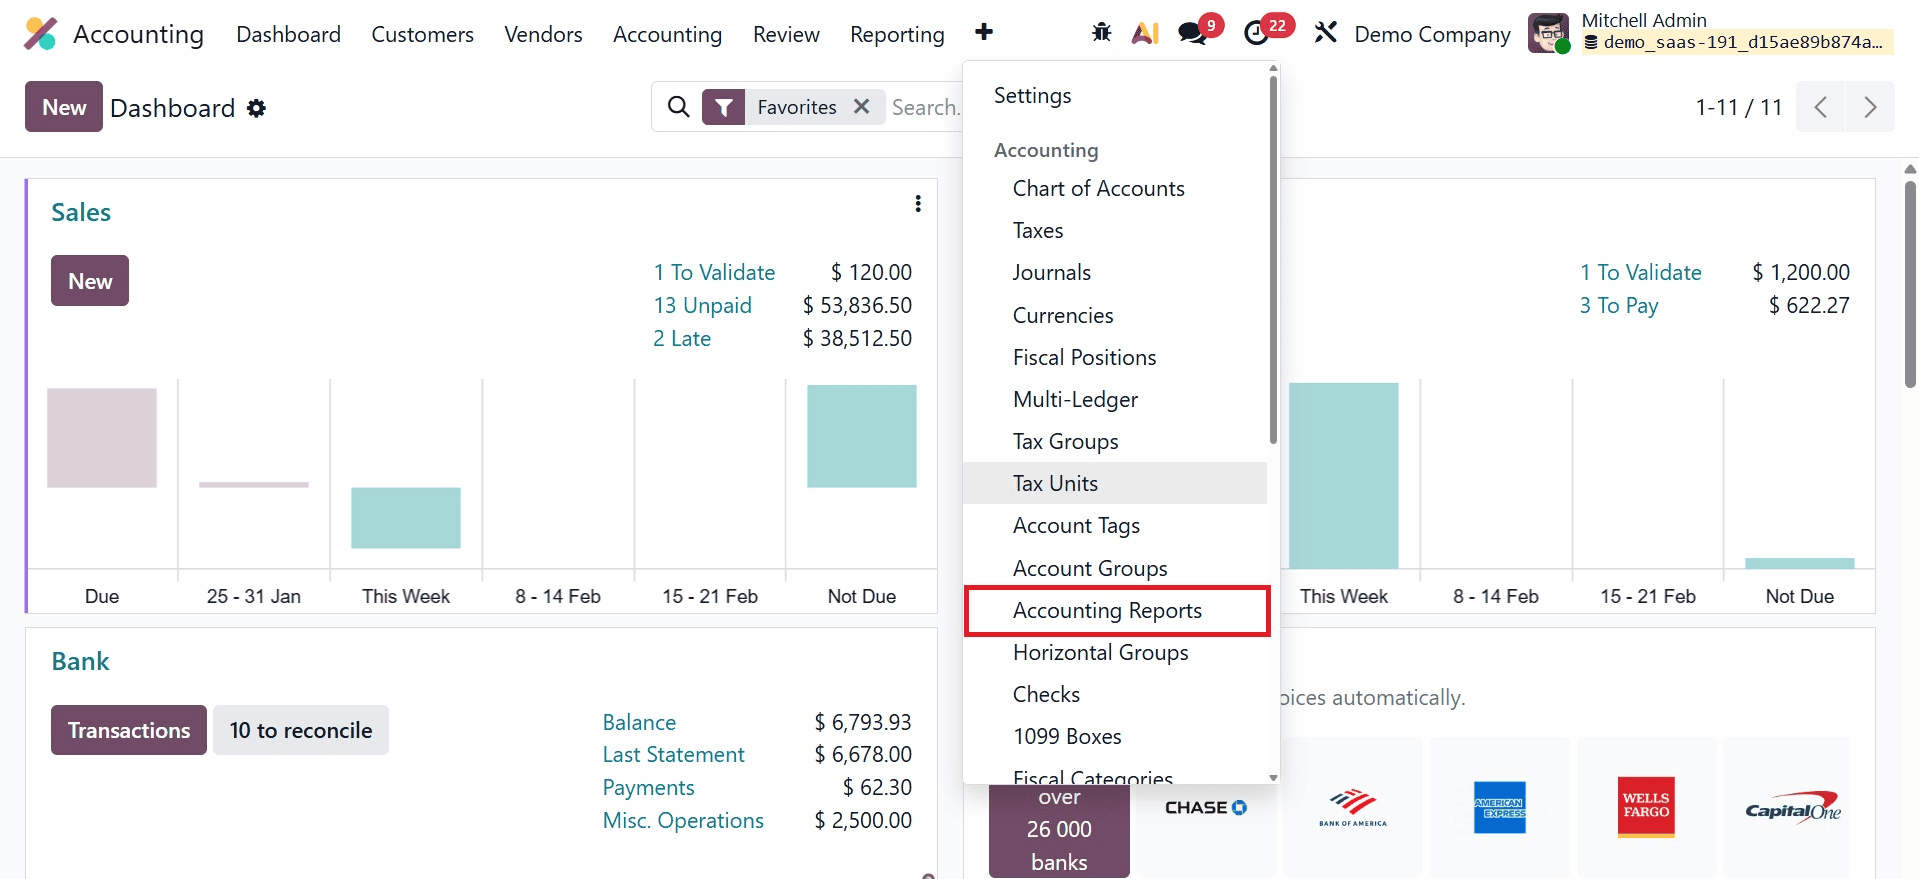Click the search magnifier icon

pyautogui.click(x=679, y=106)
